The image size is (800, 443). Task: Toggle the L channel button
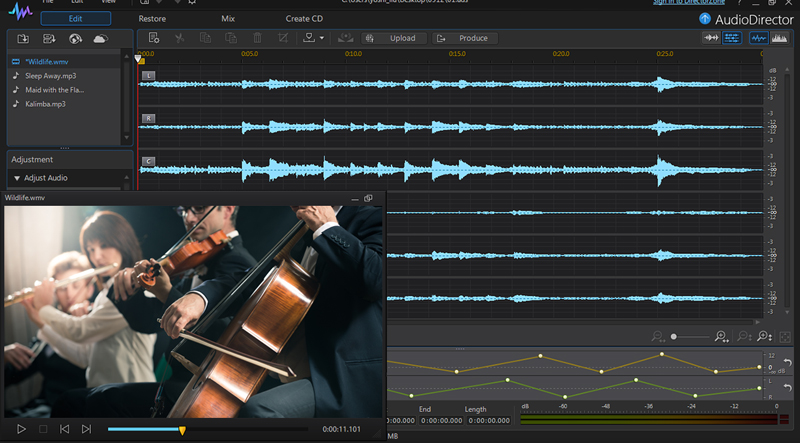(x=148, y=76)
